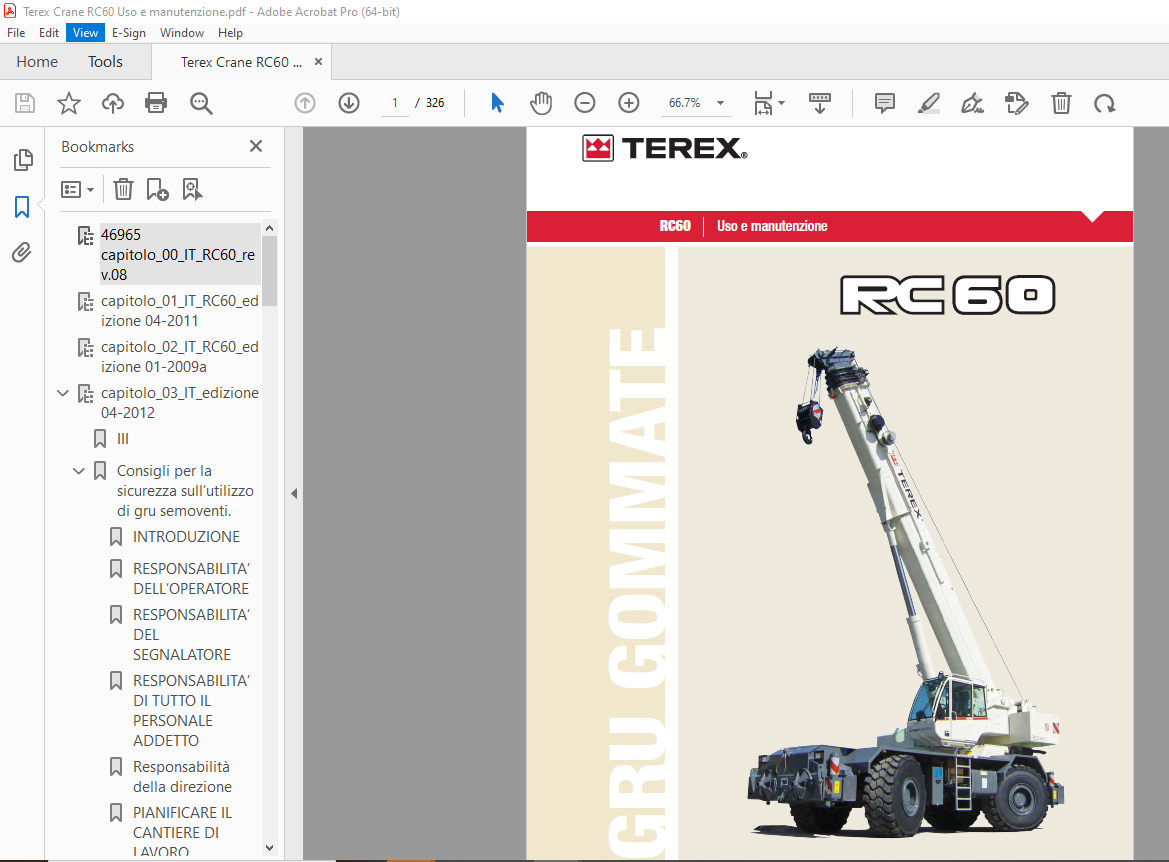Click the rotate page icon
The width and height of the screenshot is (1169, 862).
(x=1105, y=103)
